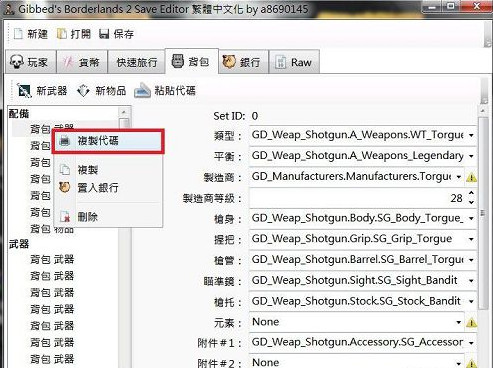The image size is (493, 368).
Task: Click the 新建 new file icon
Action: point(18,33)
